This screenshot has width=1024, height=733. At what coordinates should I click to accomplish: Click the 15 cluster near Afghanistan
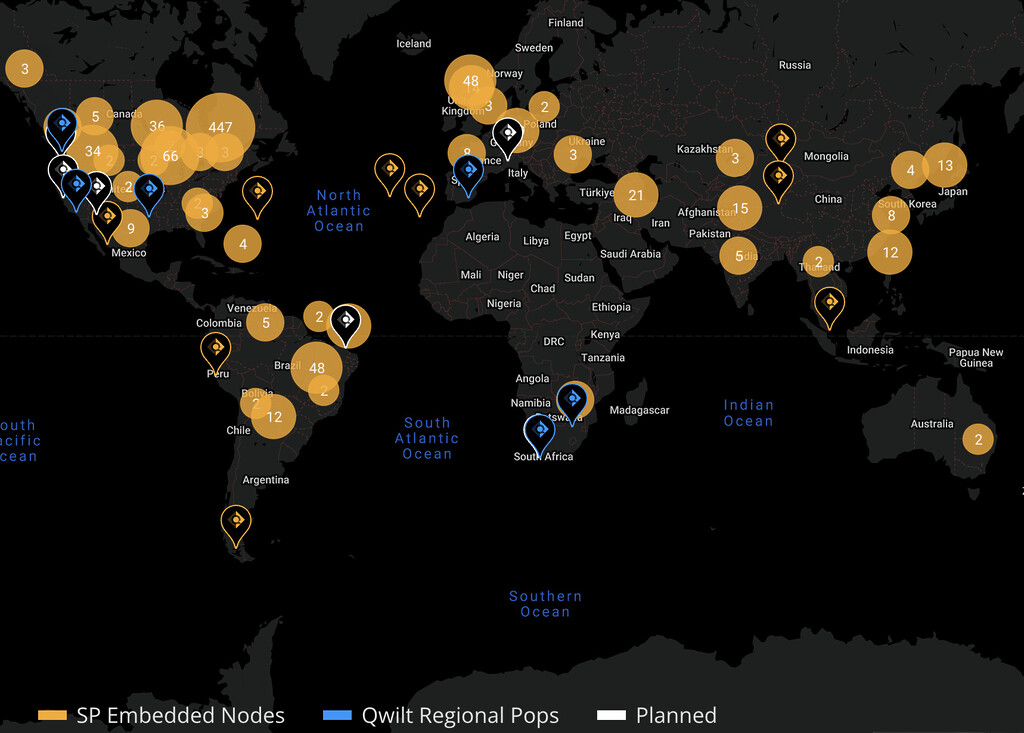[740, 208]
